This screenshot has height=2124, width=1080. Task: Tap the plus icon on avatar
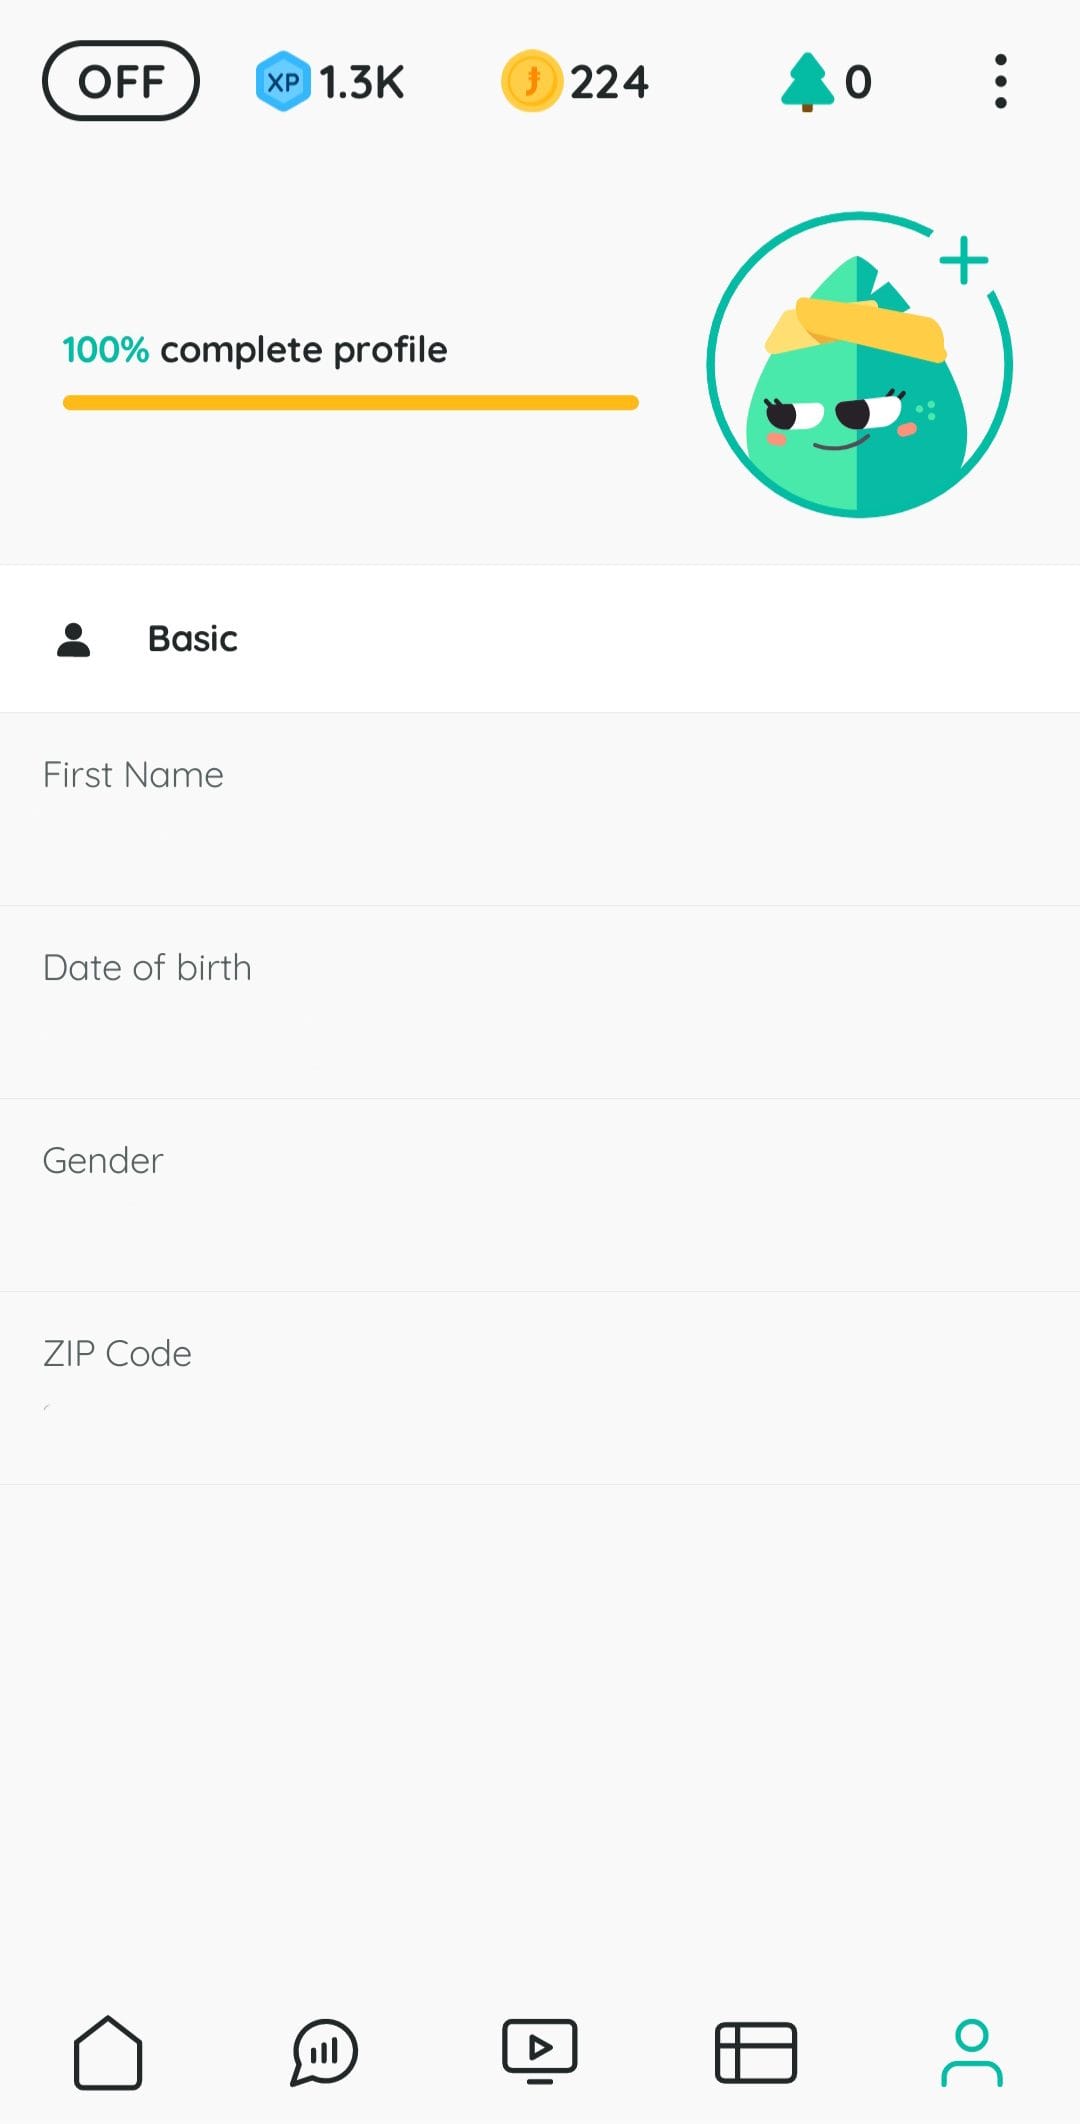coord(964,260)
